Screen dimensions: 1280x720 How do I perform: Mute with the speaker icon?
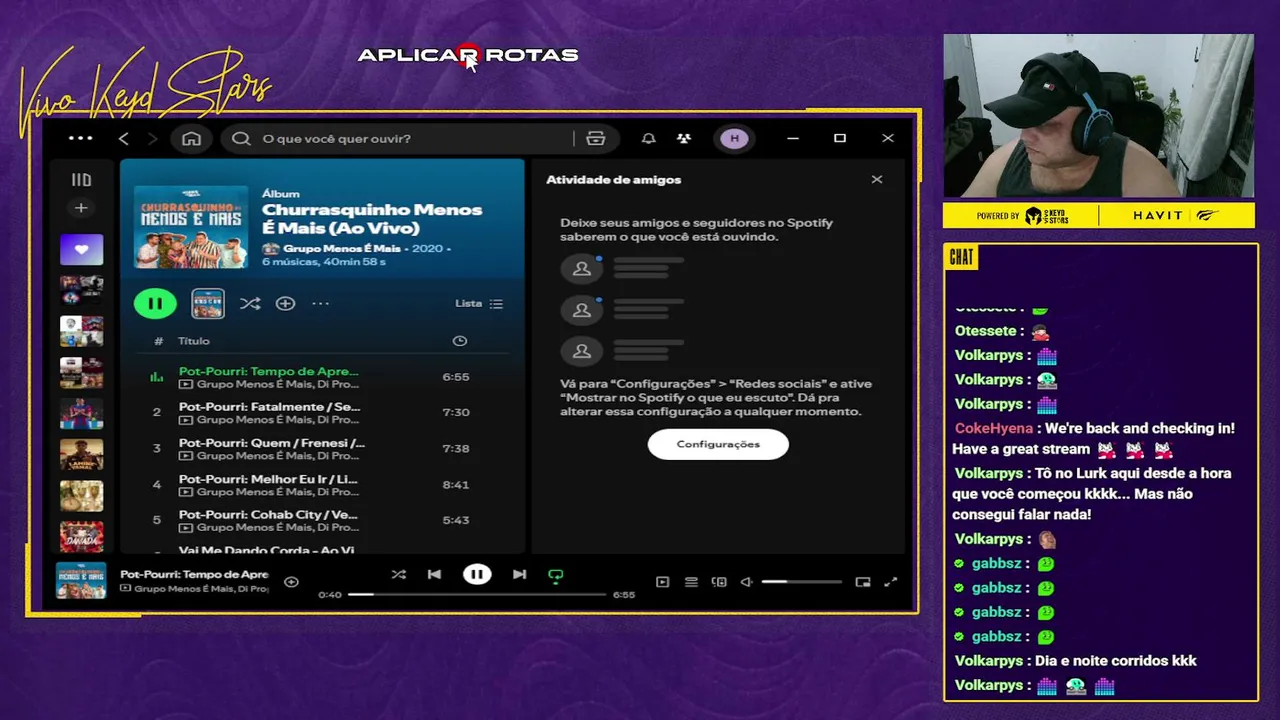746,582
